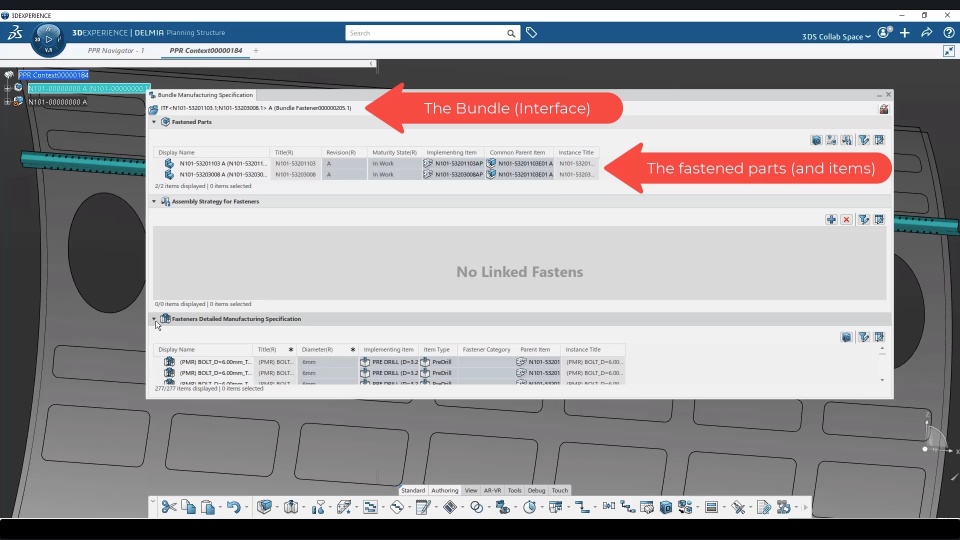Open the Touch toolbar tab
The height and width of the screenshot is (540, 960).
click(x=560, y=490)
